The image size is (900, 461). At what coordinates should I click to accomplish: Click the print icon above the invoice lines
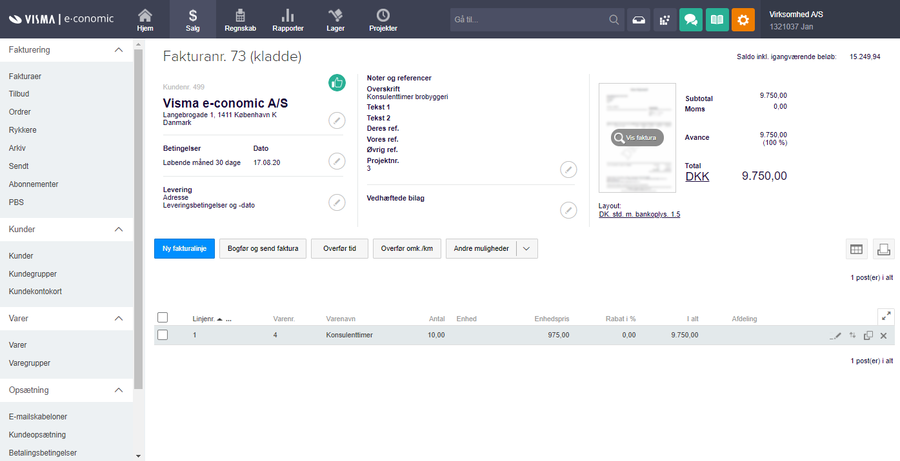pyautogui.click(x=883, y=249)
